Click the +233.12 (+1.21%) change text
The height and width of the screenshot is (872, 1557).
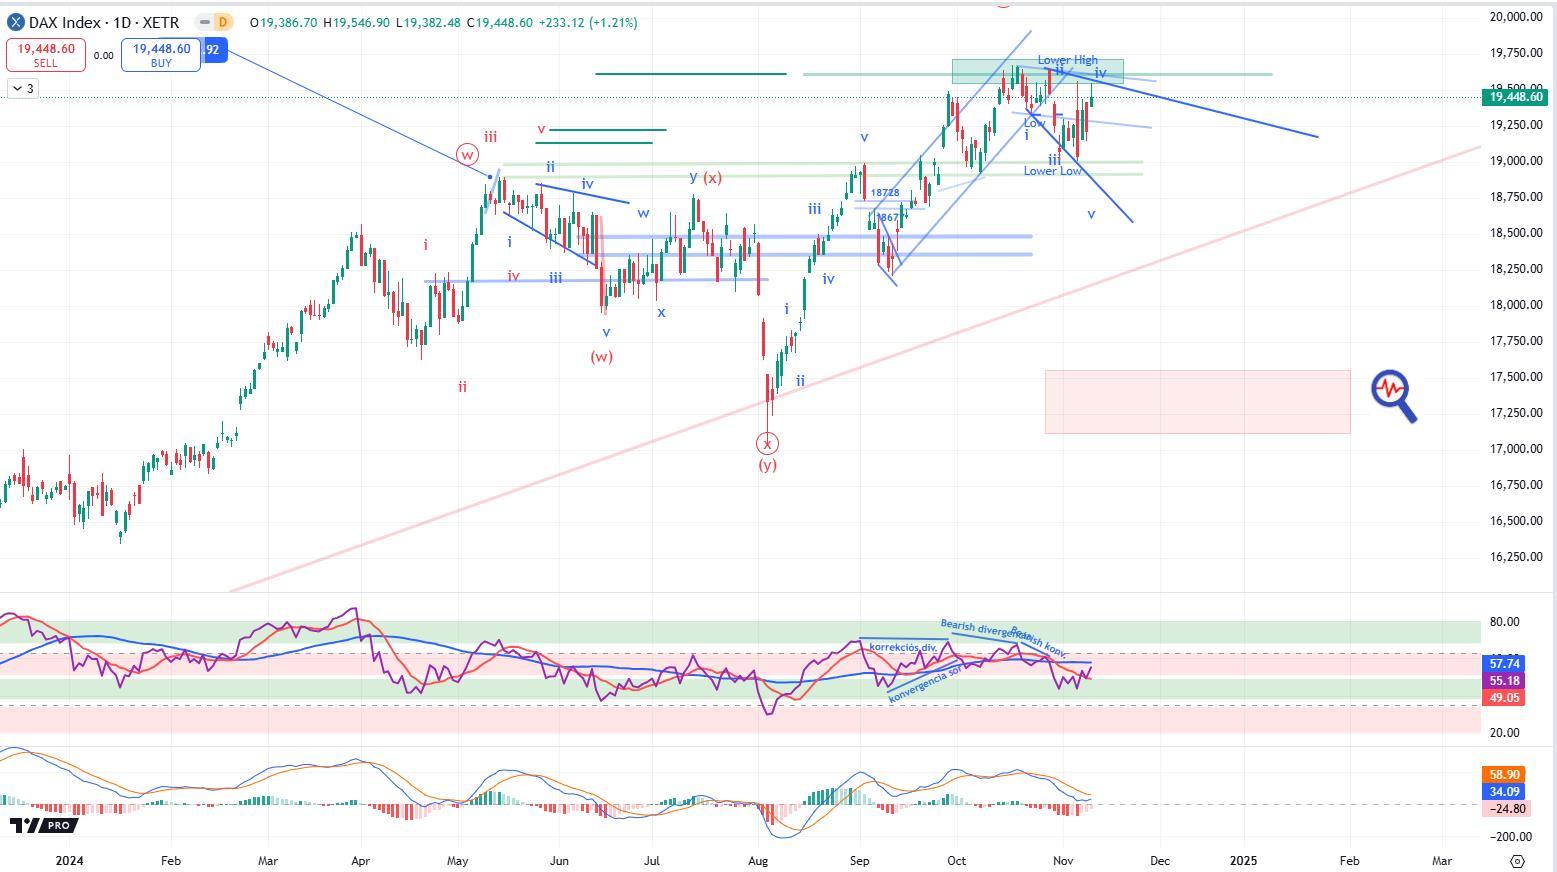click(x=588, y=22)
